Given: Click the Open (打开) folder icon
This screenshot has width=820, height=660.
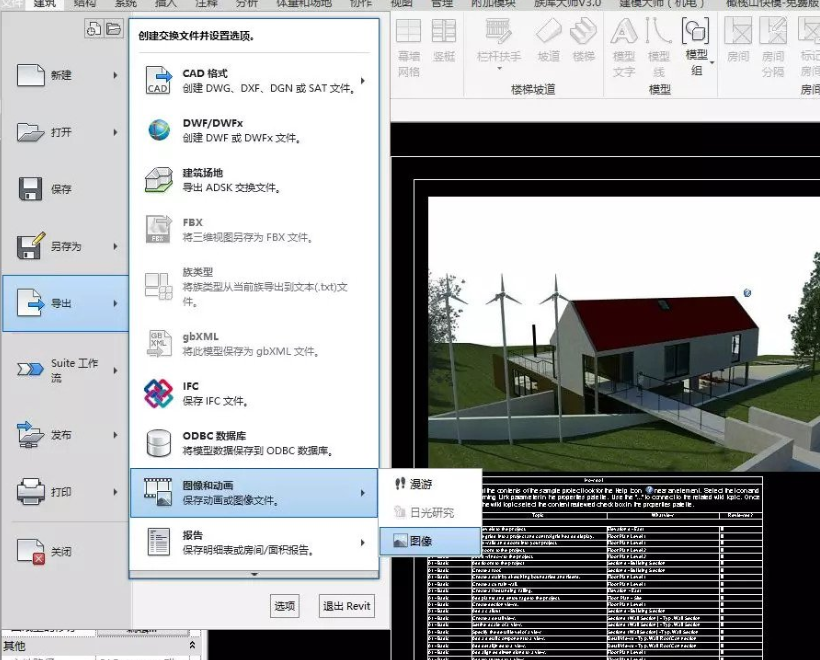Looking at the screenshot, I should click(x=30, y=132).
